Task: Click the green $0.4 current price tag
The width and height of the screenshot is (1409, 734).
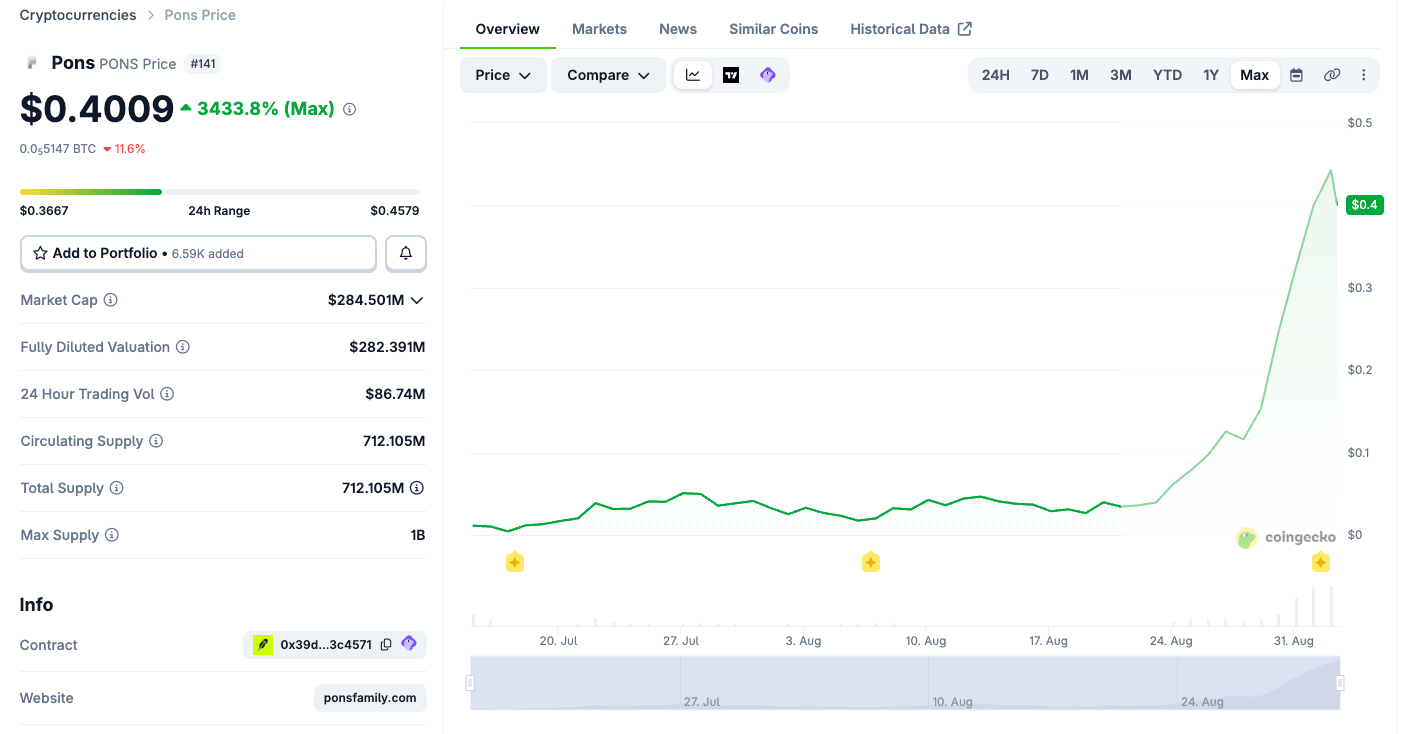Action: (x=1365, y=205)
